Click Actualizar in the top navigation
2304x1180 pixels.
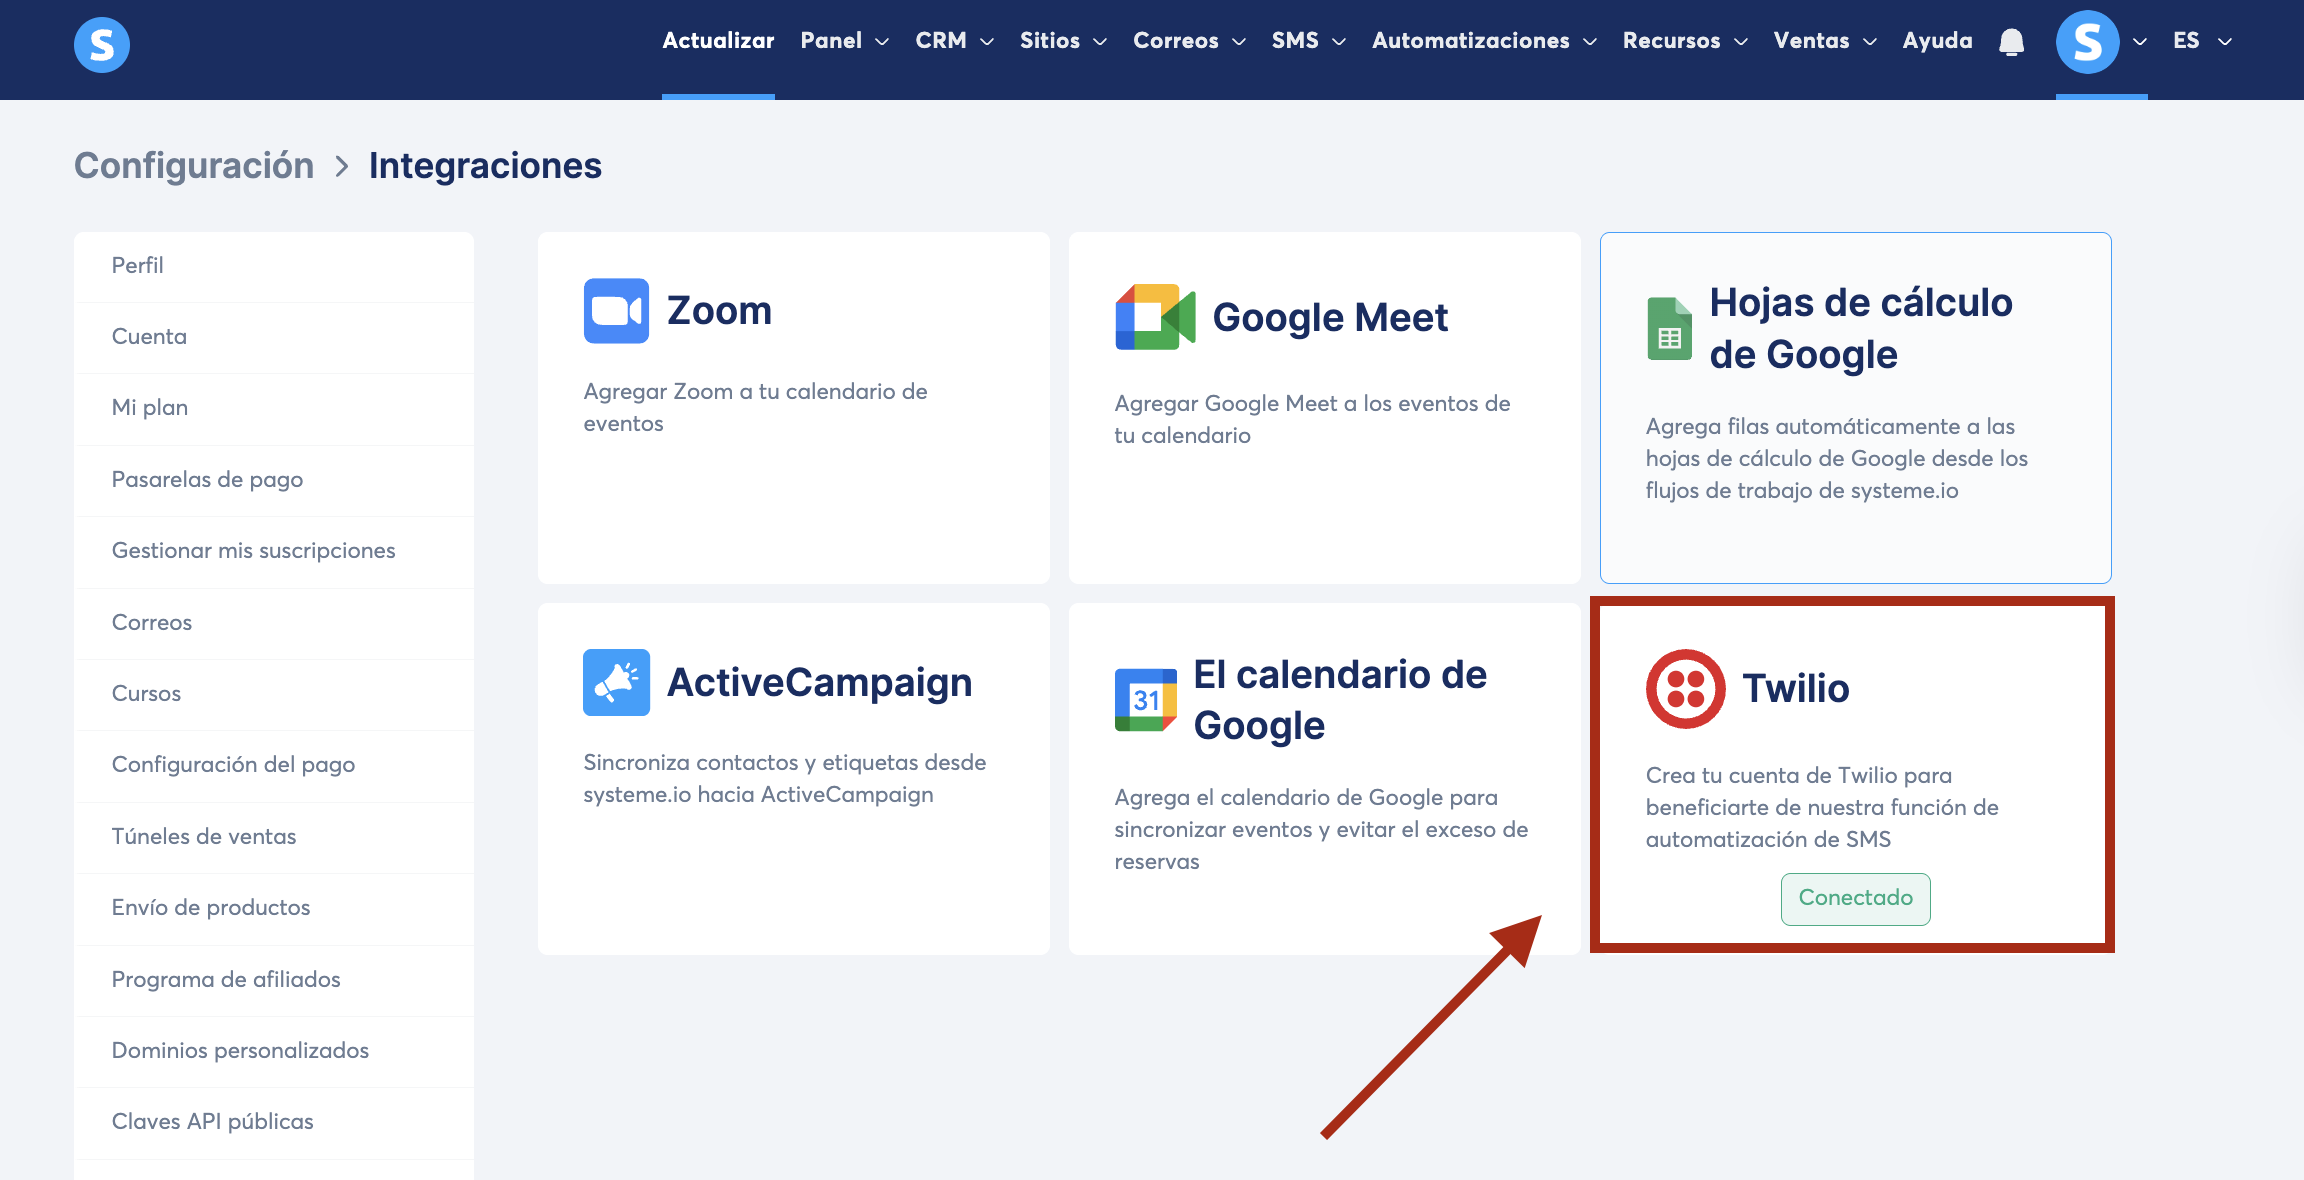coord(718,41)
